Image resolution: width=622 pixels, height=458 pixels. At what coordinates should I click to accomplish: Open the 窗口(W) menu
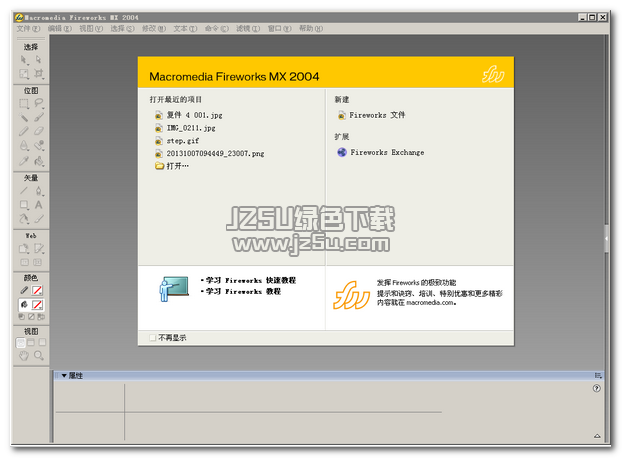pos(279,29)
